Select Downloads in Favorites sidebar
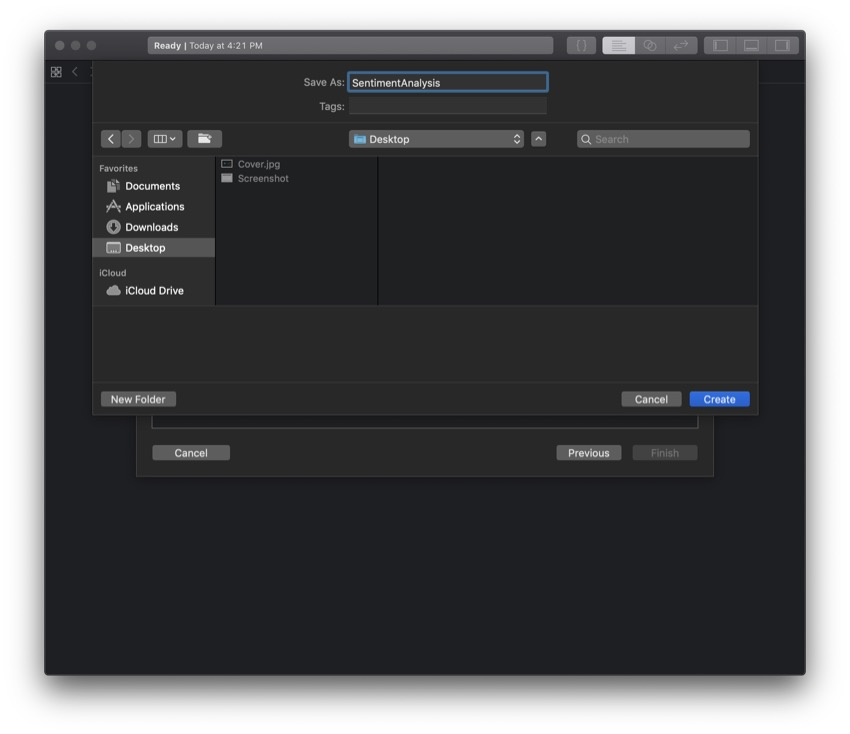Viewport: 850px width, 734px height. [x=153, y=227]
